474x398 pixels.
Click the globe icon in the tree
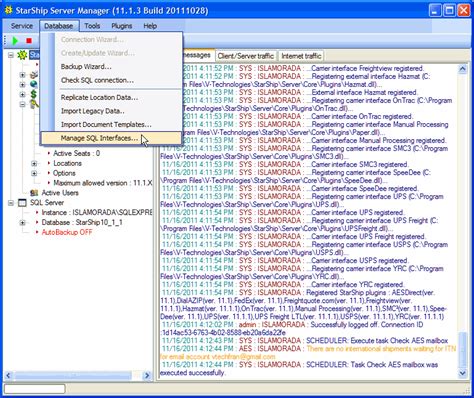33,84
